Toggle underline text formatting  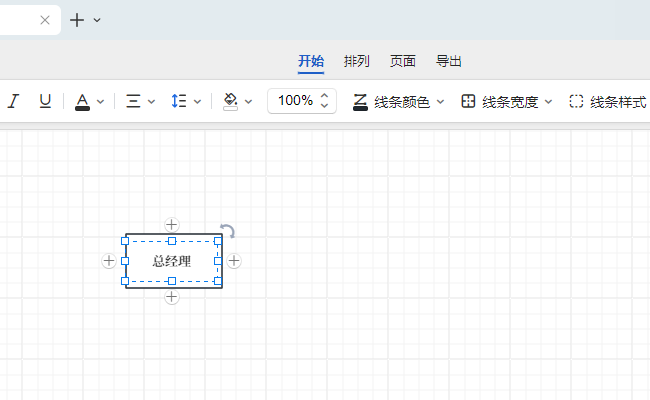pyautogui.click(x=45, y=101)
